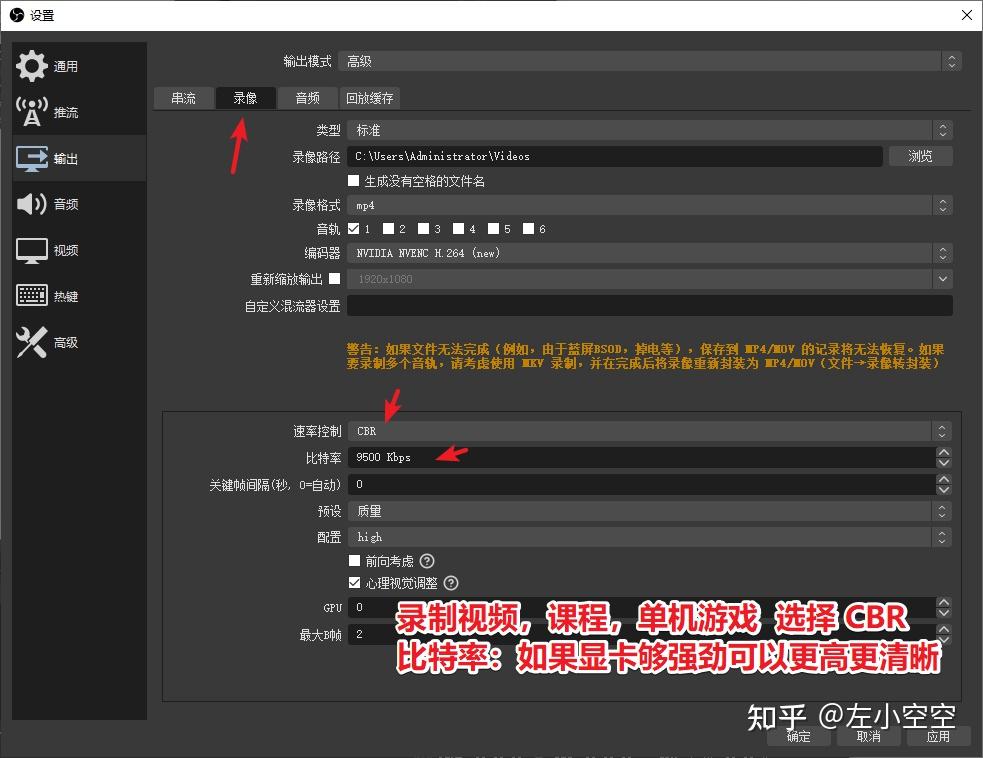Click the 浏览 browse button
Image resolution: width=983 pixels, height=758 pixels.
[x=920, y=156]
